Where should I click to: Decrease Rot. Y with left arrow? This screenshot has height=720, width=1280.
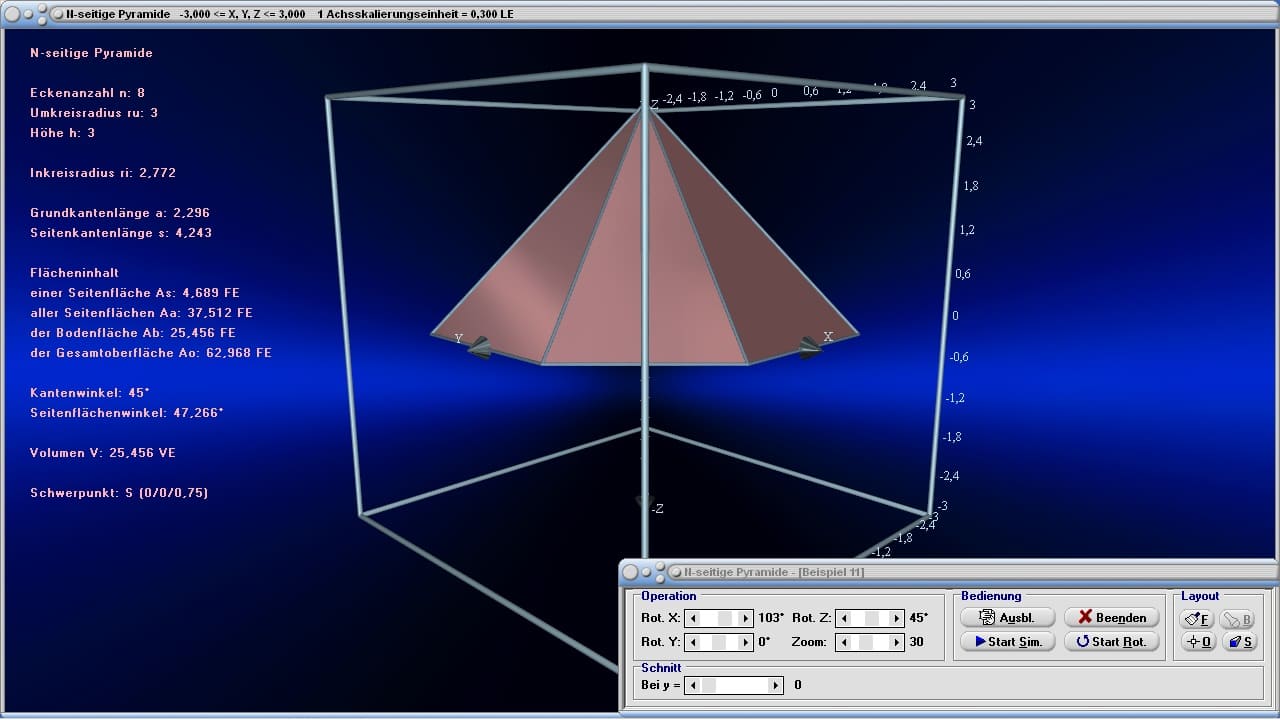(x=692, y=642)
